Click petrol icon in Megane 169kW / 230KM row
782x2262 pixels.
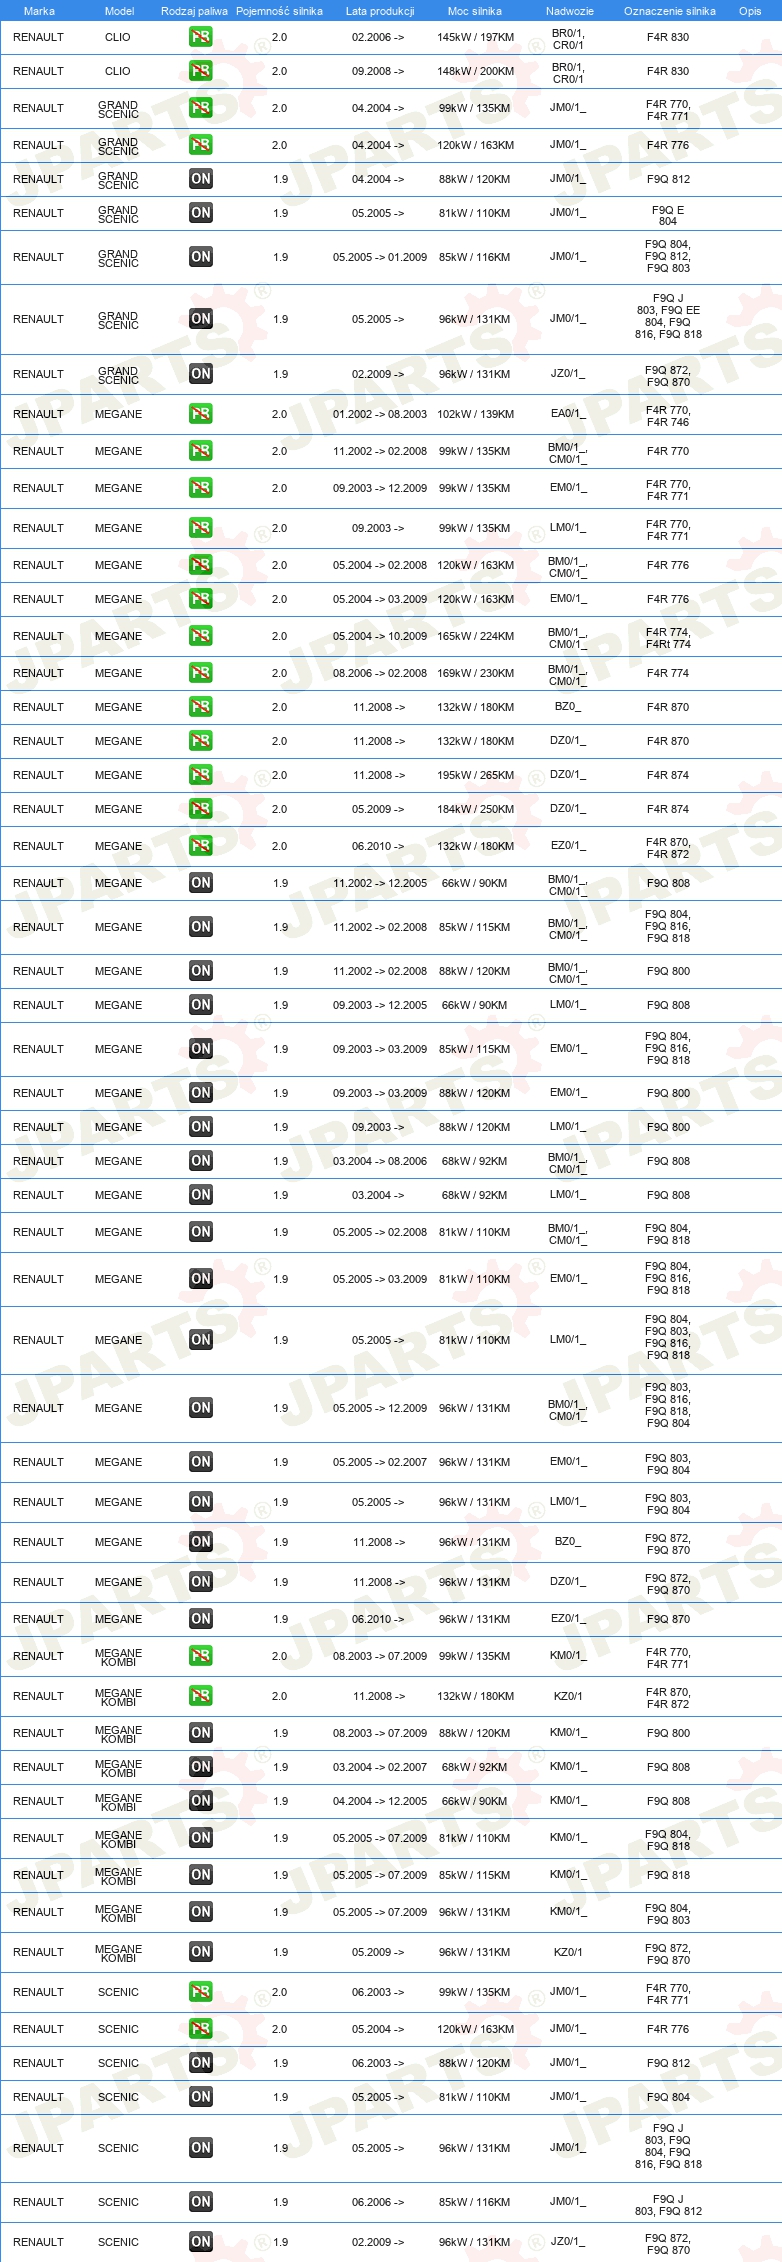[200, 673]
